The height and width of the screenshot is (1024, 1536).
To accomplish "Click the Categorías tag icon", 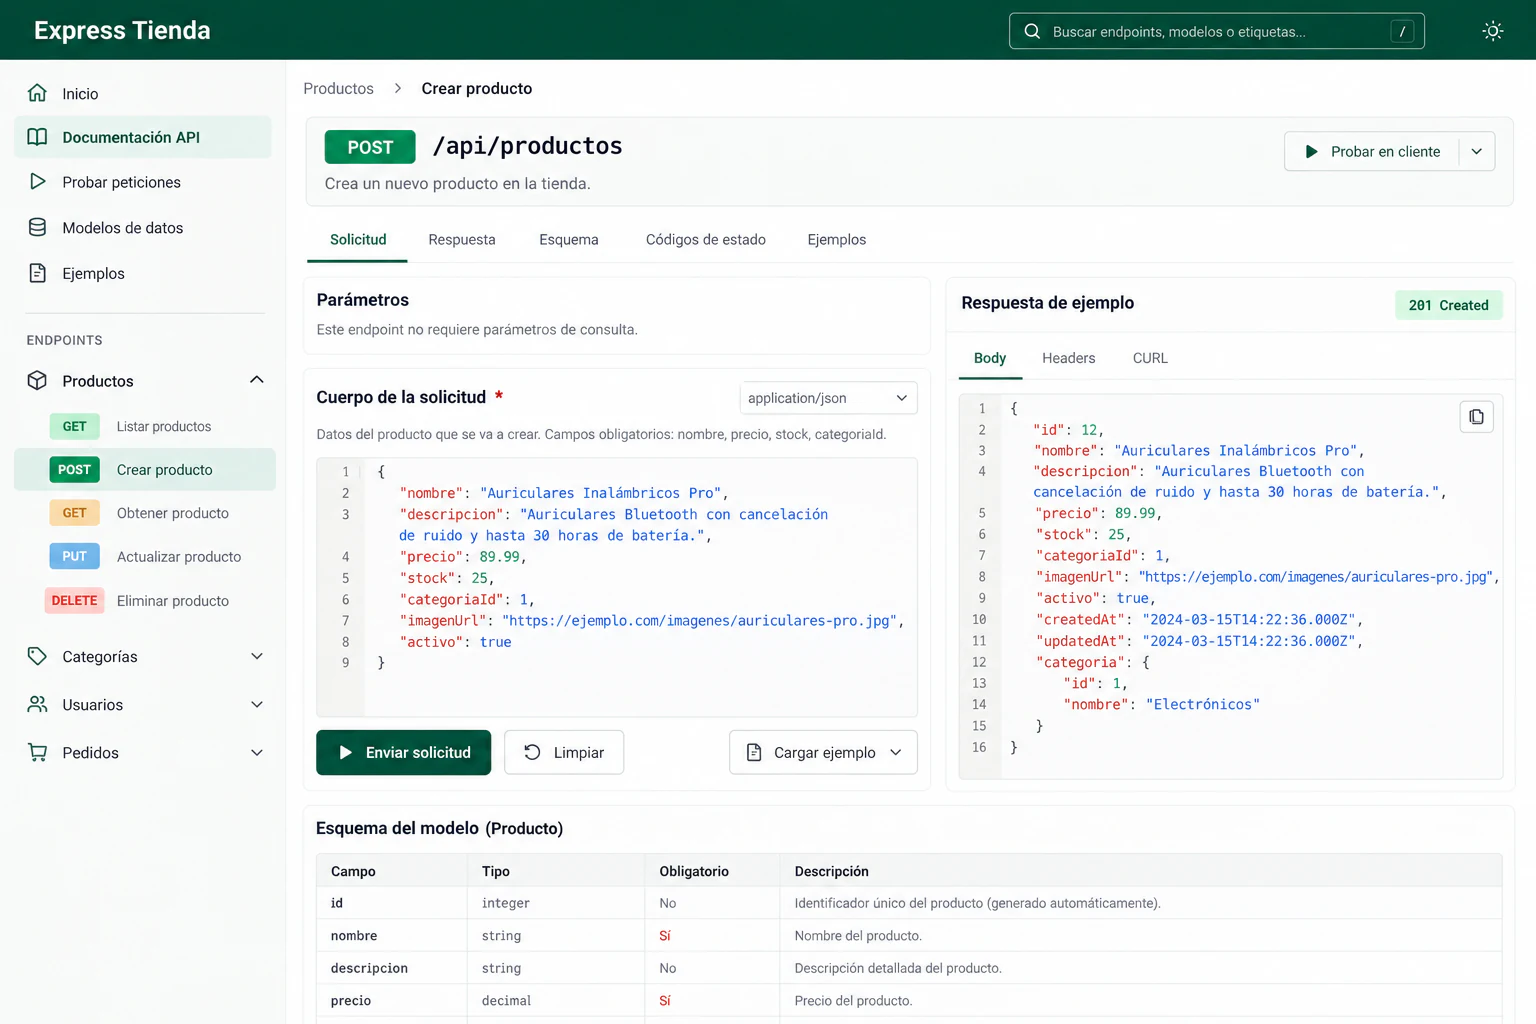I will (37, 656).
